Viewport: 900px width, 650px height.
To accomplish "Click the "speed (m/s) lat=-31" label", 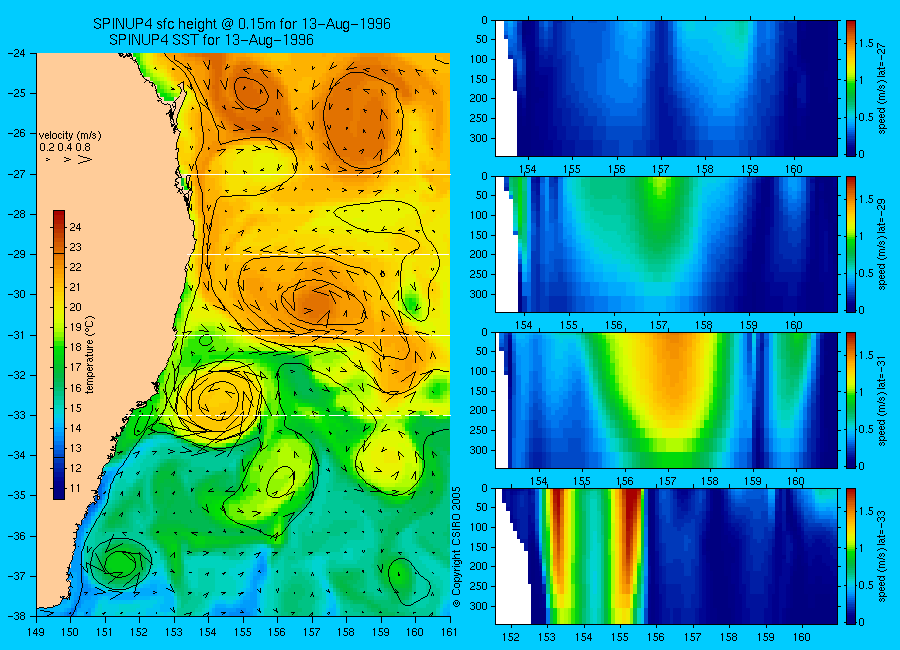I will (x=883, y=400).
